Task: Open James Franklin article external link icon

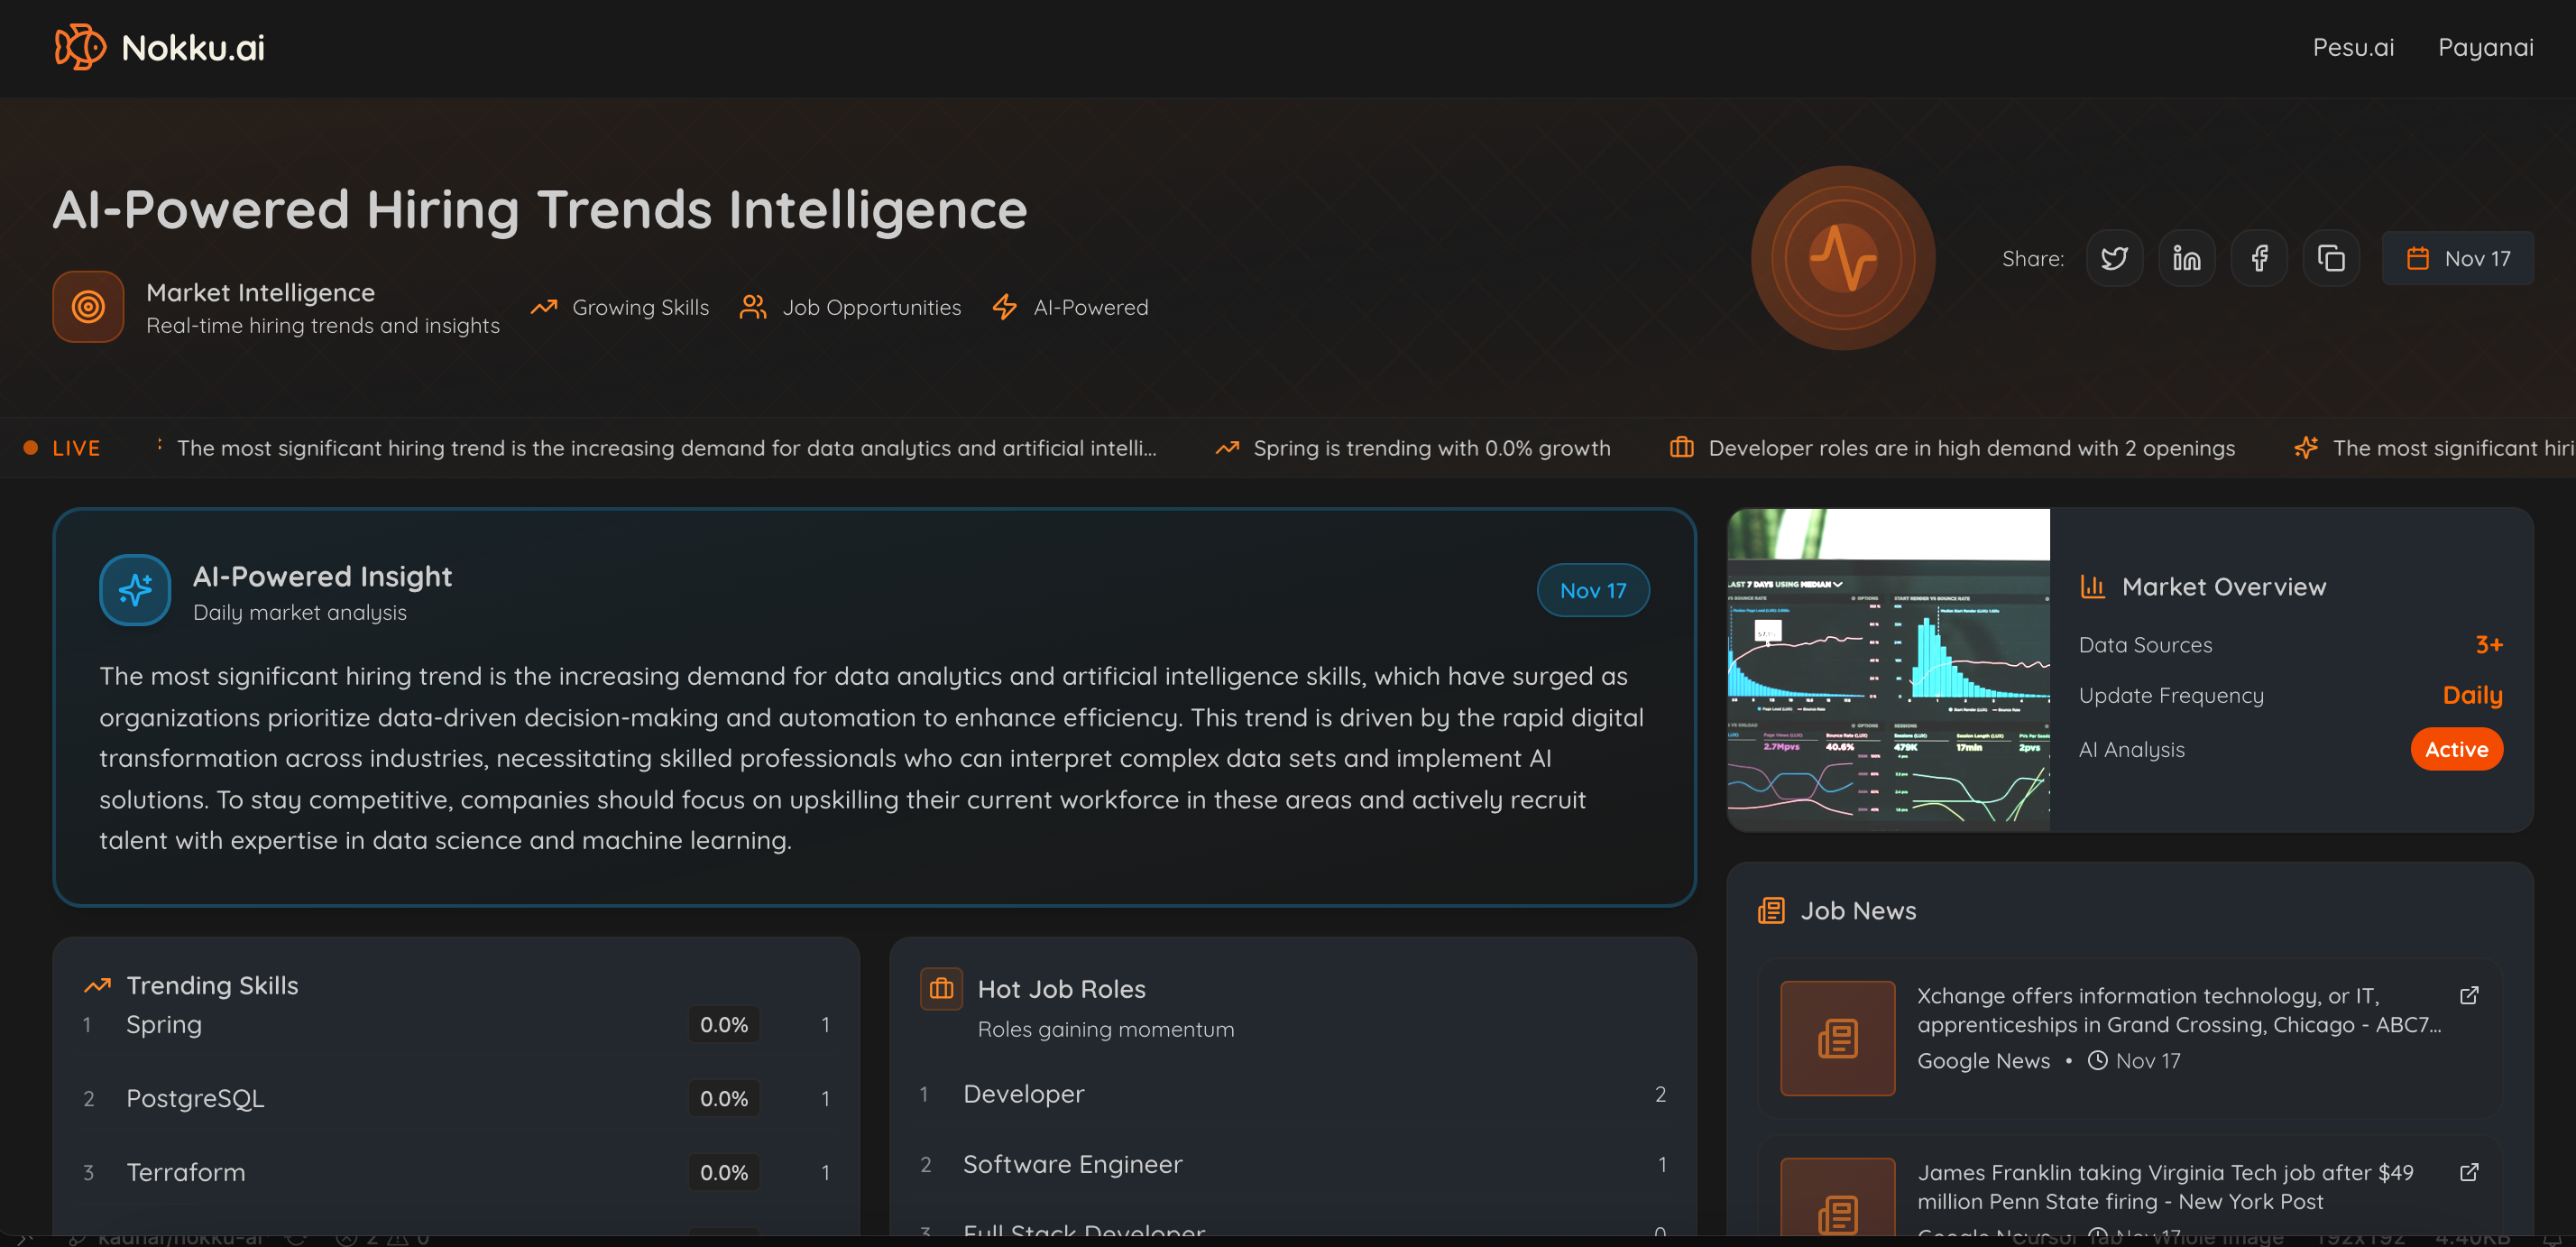Action: click(x=2469, y=1172)
